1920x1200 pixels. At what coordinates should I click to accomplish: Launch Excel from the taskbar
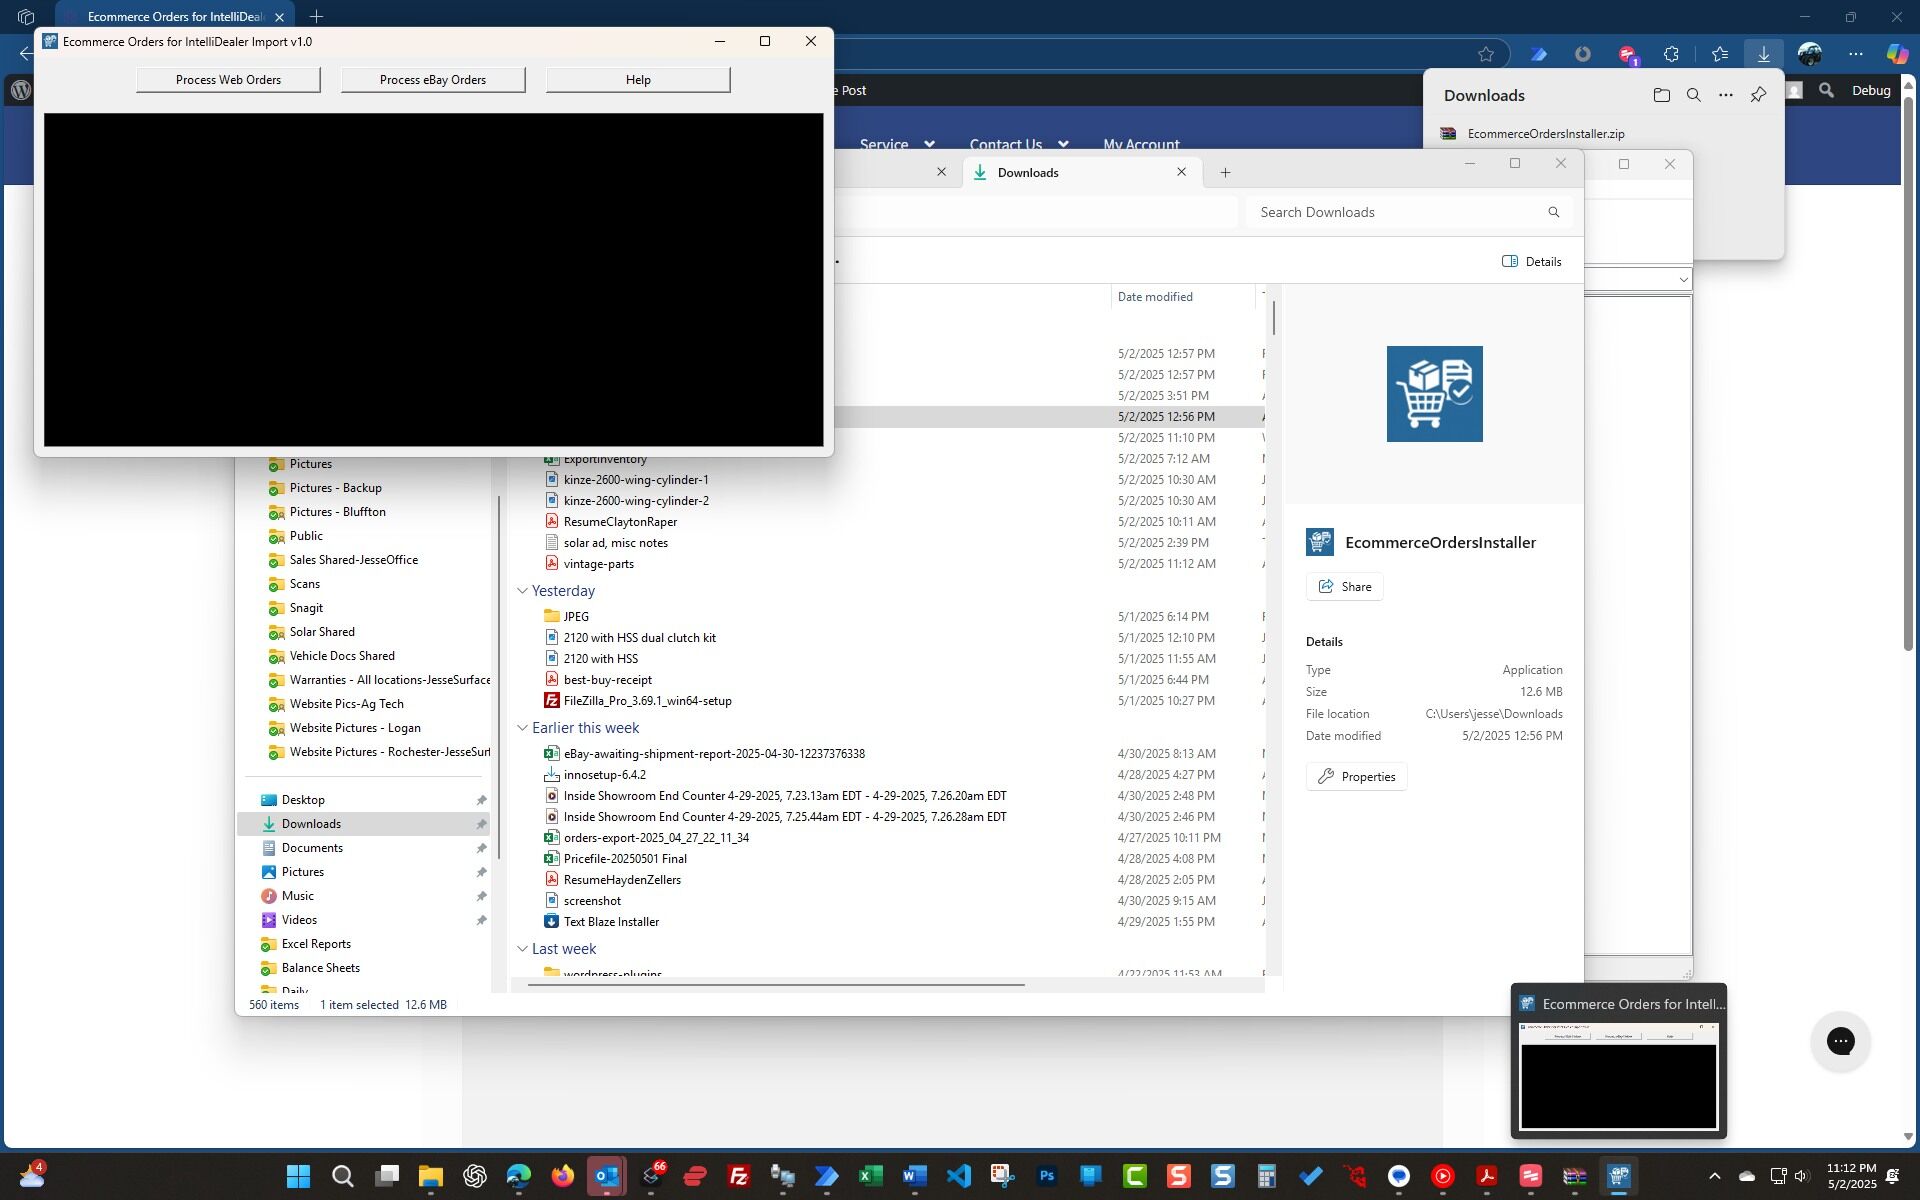pyautogui.click(x=870, y=1176)
